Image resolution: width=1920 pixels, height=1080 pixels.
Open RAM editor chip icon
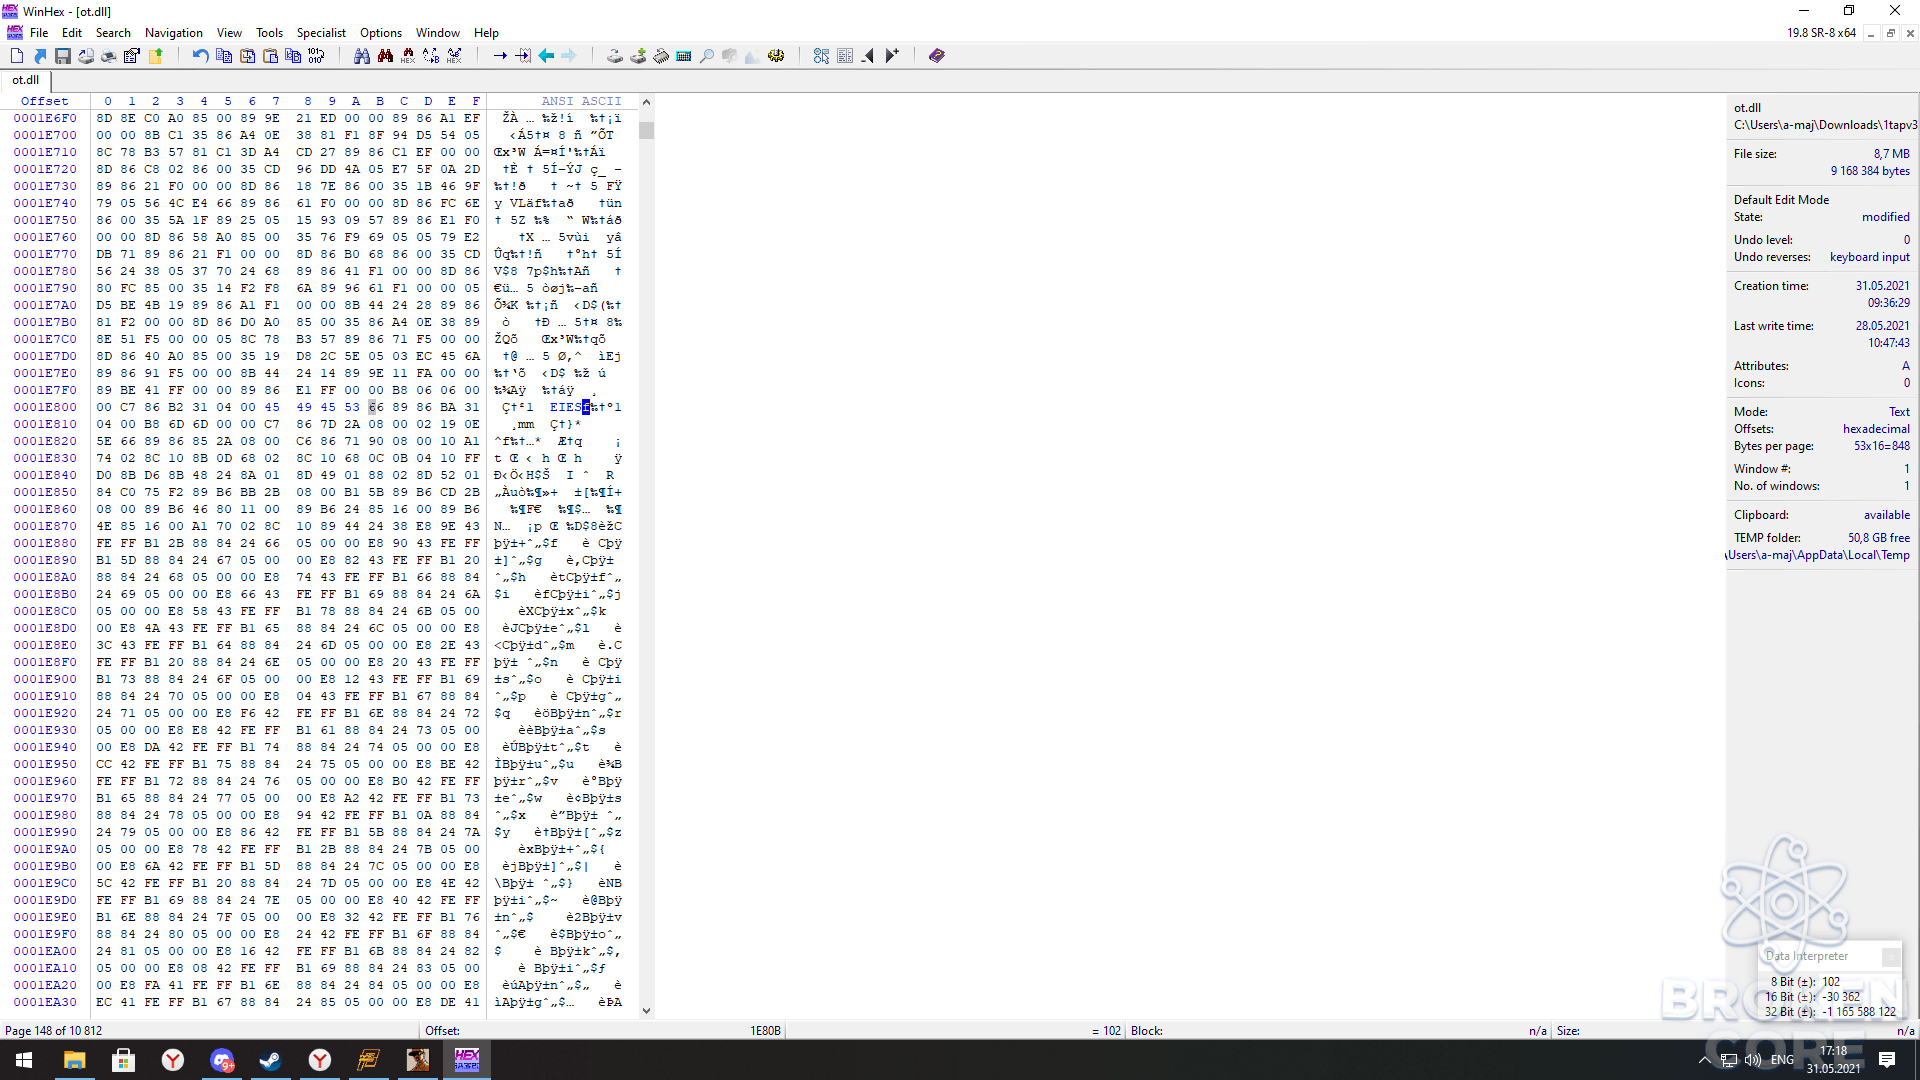click(x=661, y=56)
